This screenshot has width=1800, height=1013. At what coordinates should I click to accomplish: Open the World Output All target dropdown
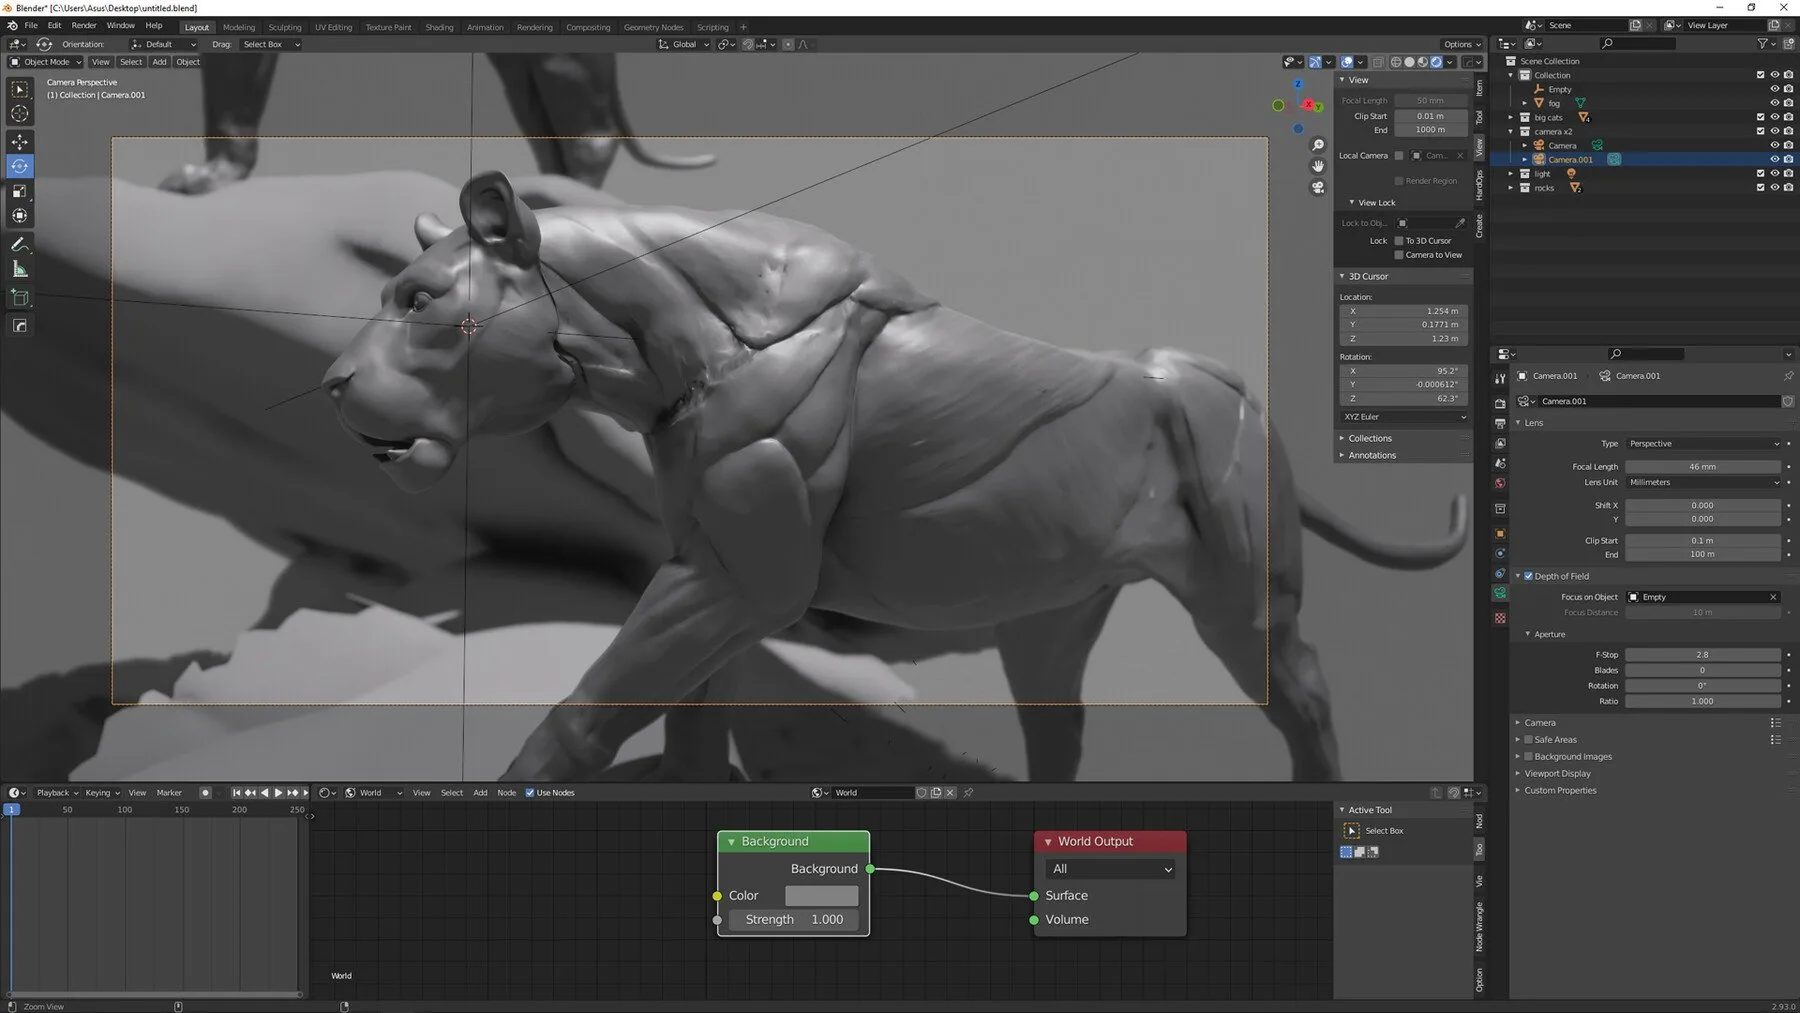point(1110,869)
